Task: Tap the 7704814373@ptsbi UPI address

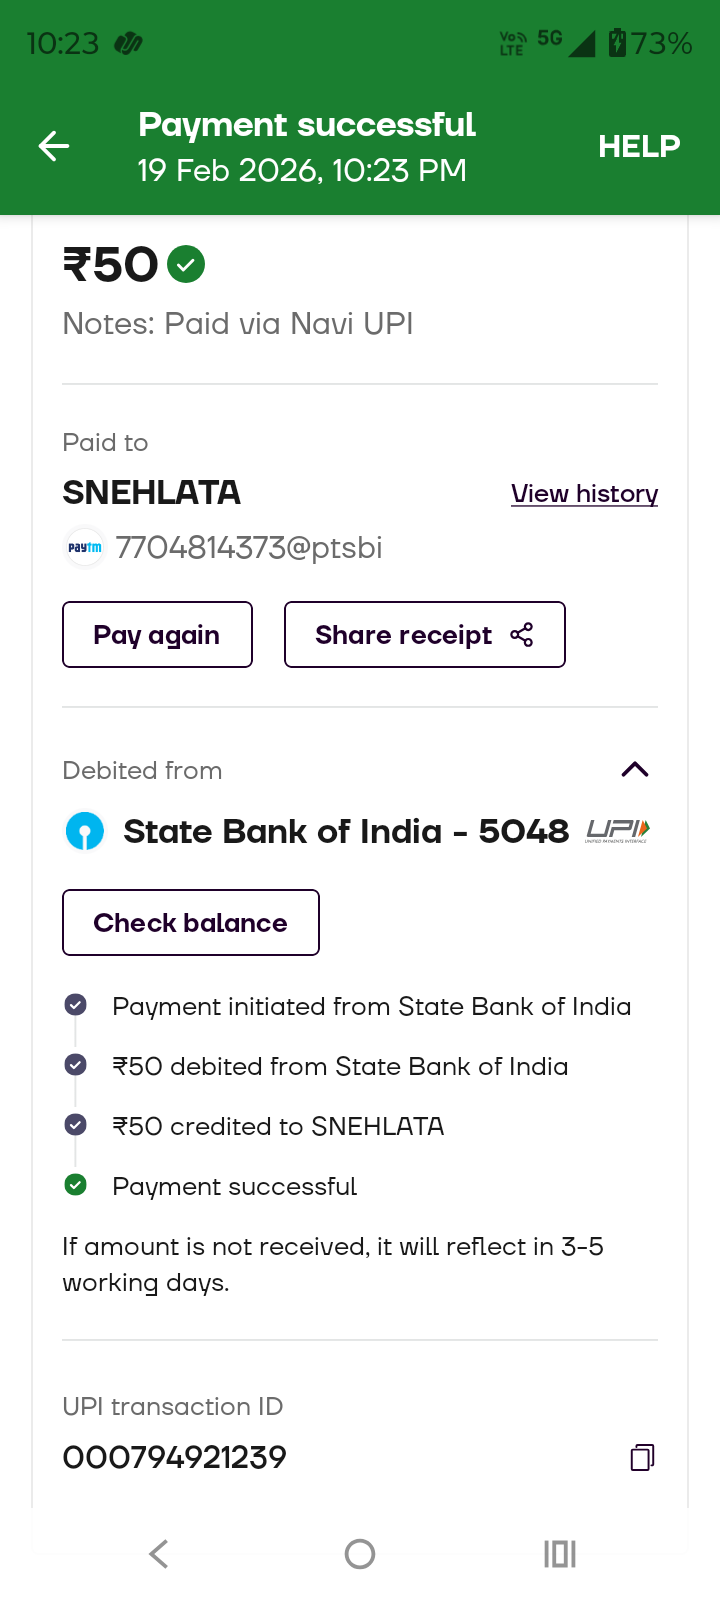Action: 249,548
